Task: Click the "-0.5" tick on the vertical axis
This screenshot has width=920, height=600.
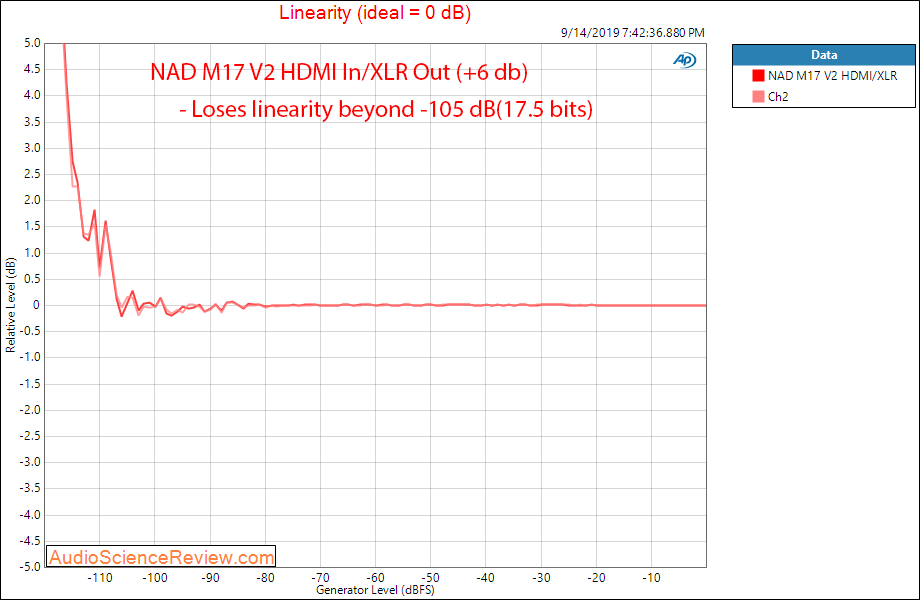Action: coord(31,331)
